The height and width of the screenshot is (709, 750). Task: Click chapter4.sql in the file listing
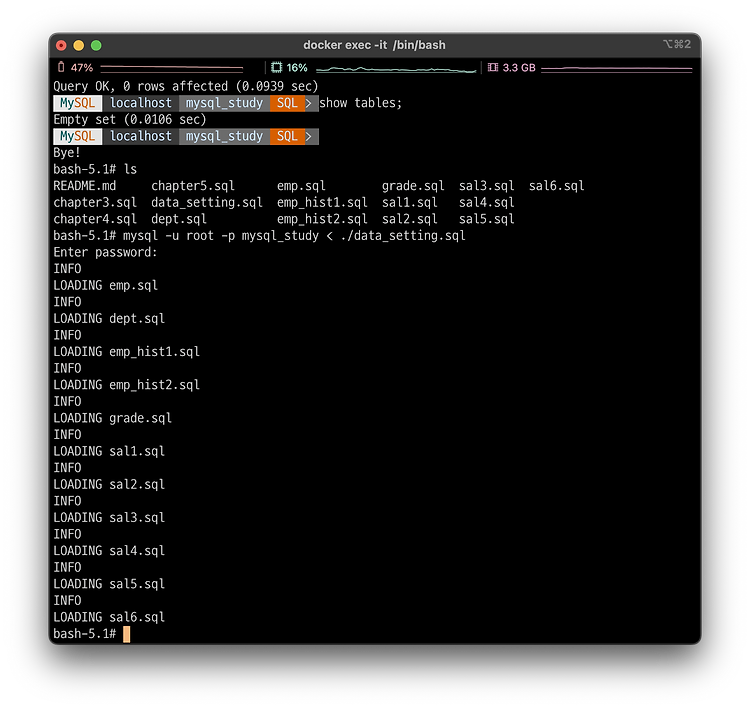tap(95, 219)
